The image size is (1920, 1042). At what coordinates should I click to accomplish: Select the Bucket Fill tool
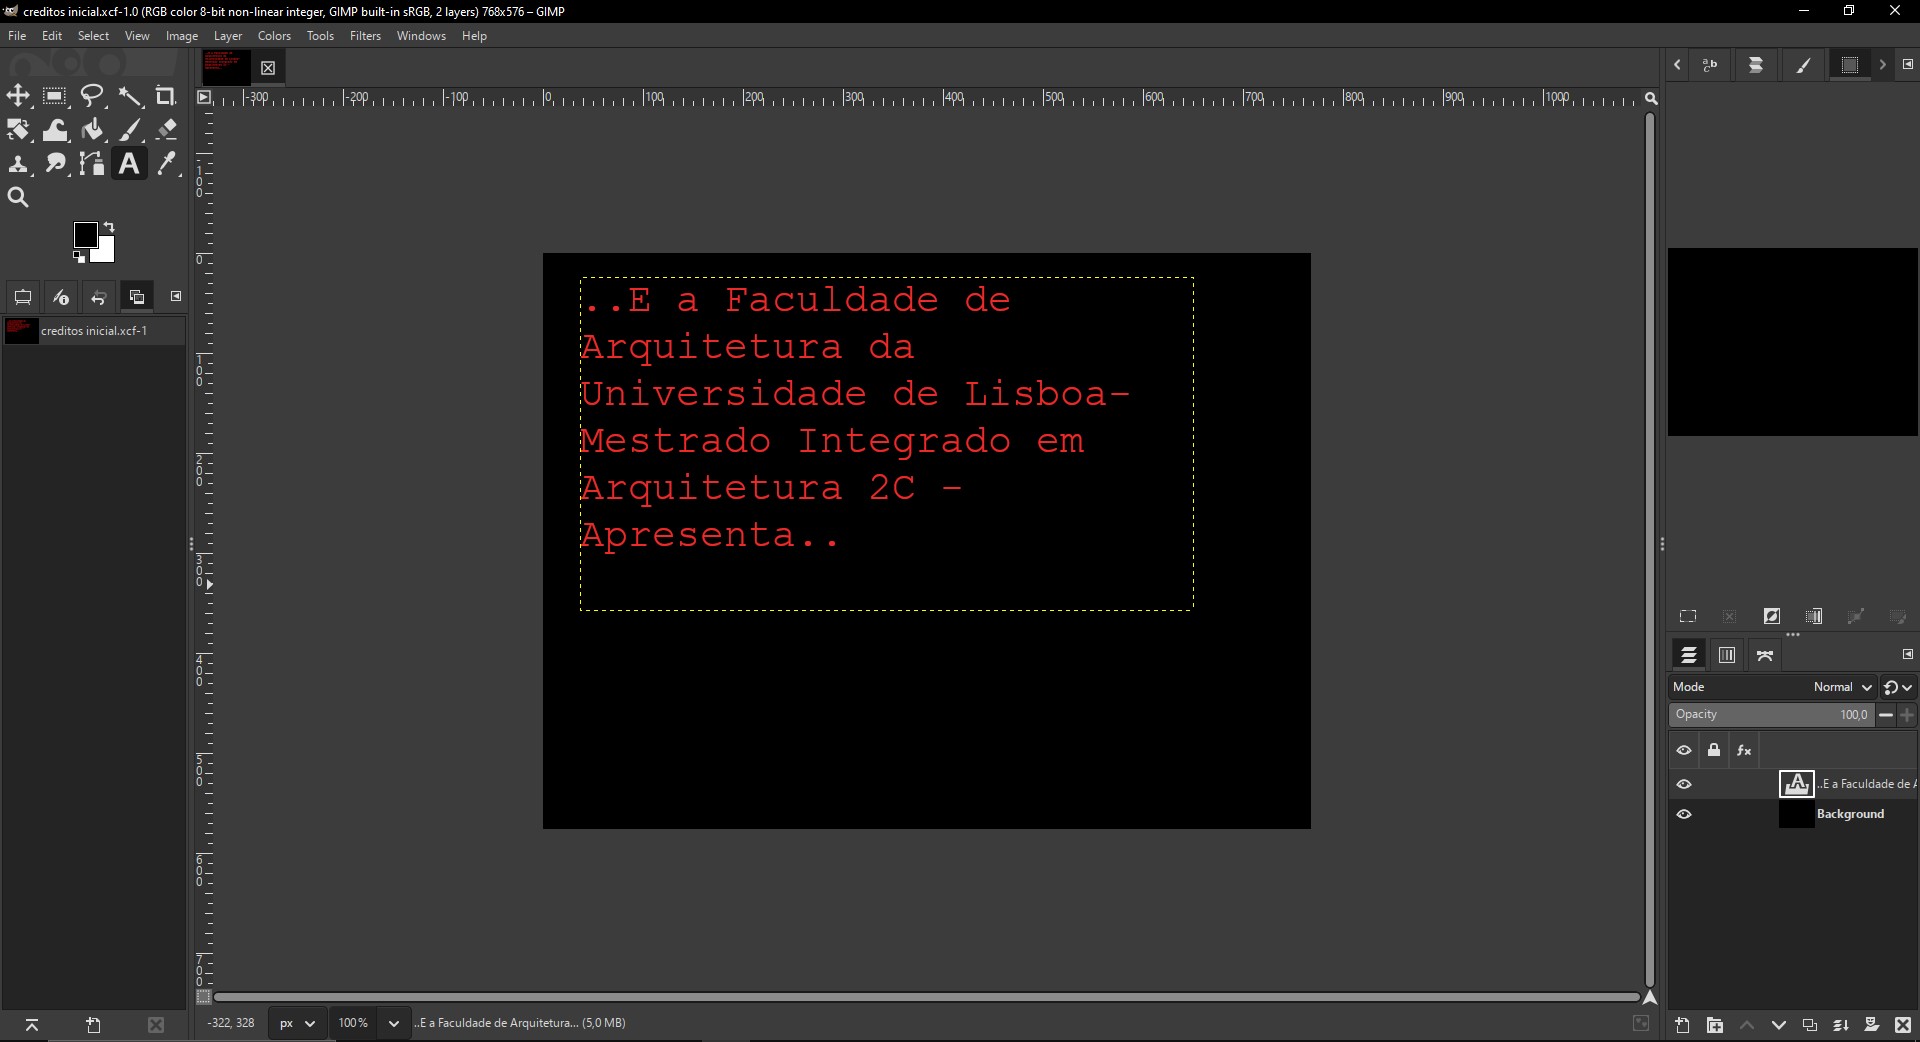(92, 130)
